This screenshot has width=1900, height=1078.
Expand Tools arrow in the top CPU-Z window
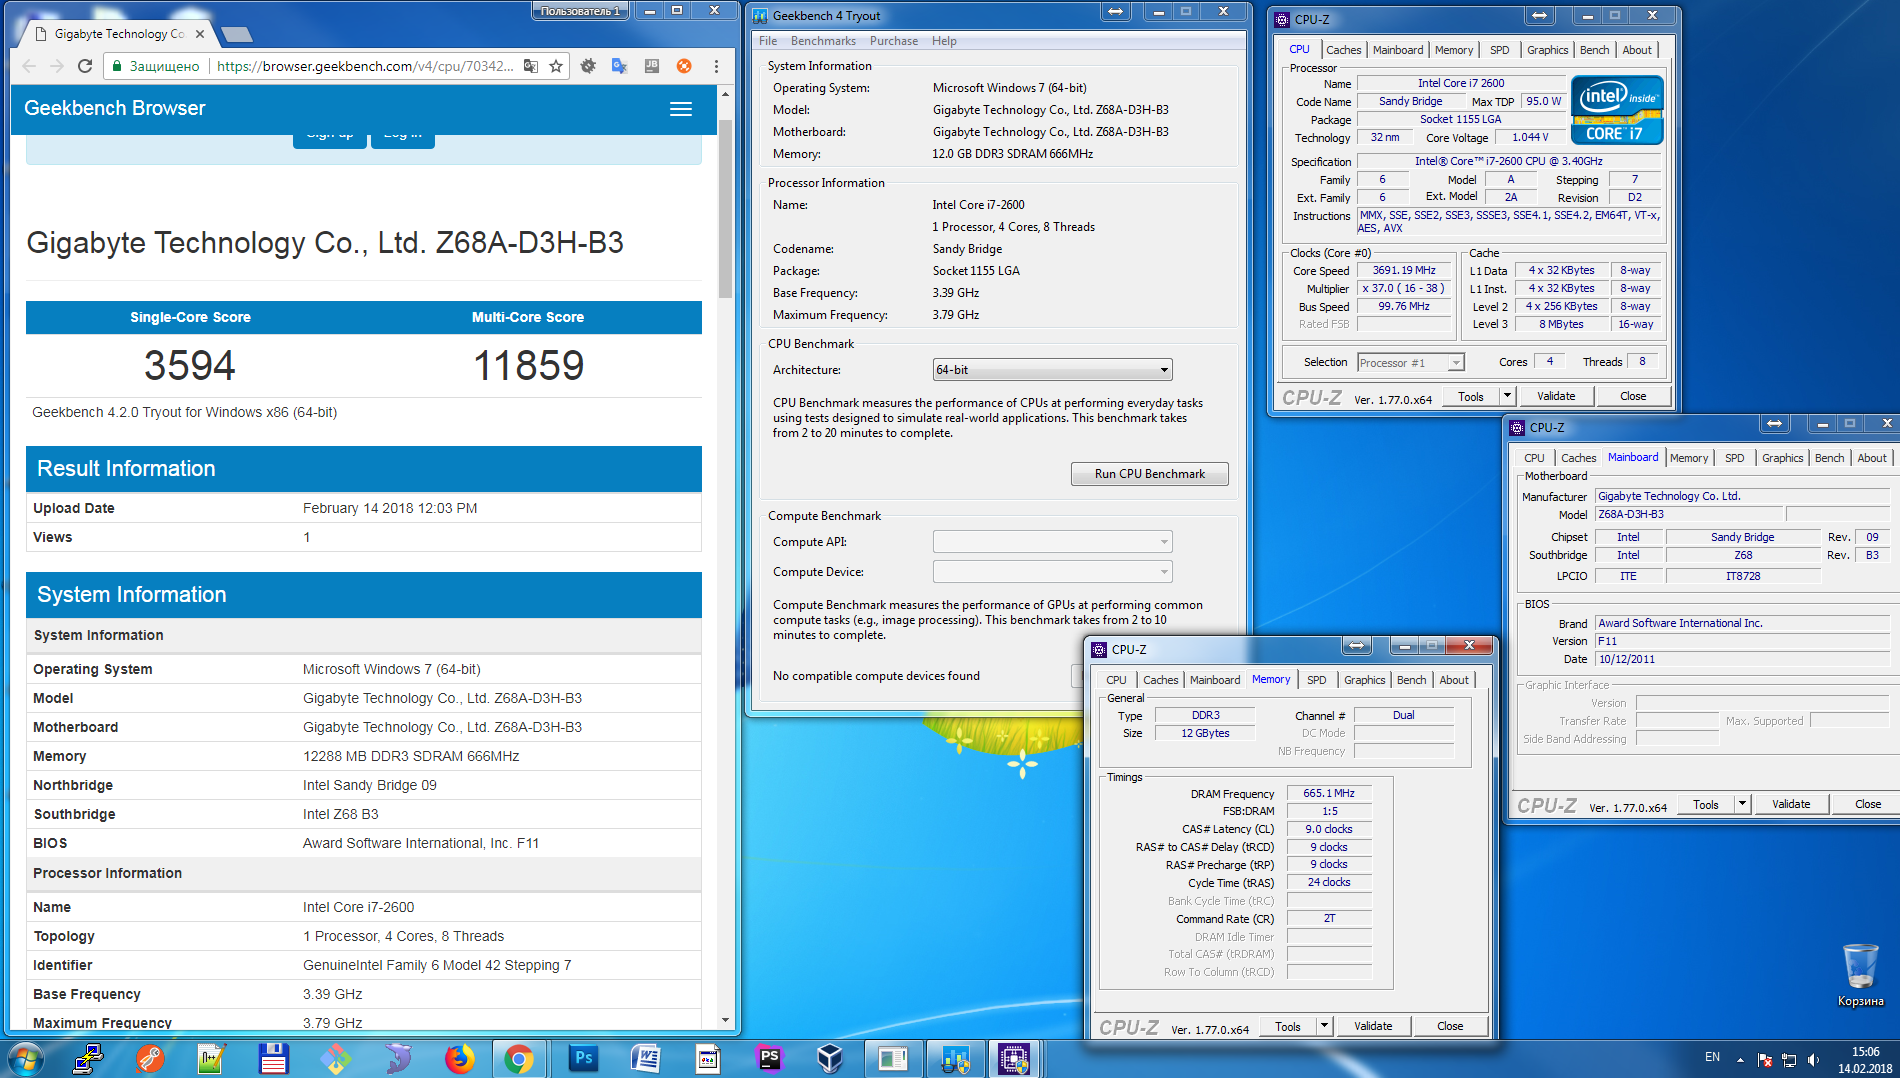(1507, 396)
